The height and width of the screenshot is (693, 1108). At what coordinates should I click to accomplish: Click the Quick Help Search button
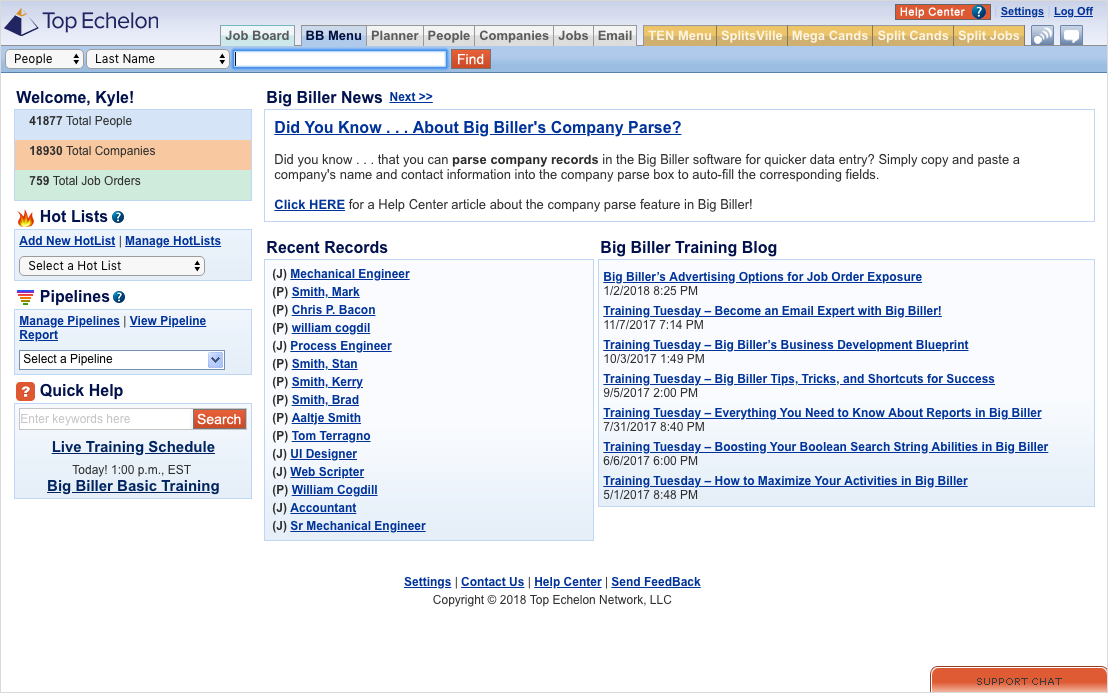[219, 419]
